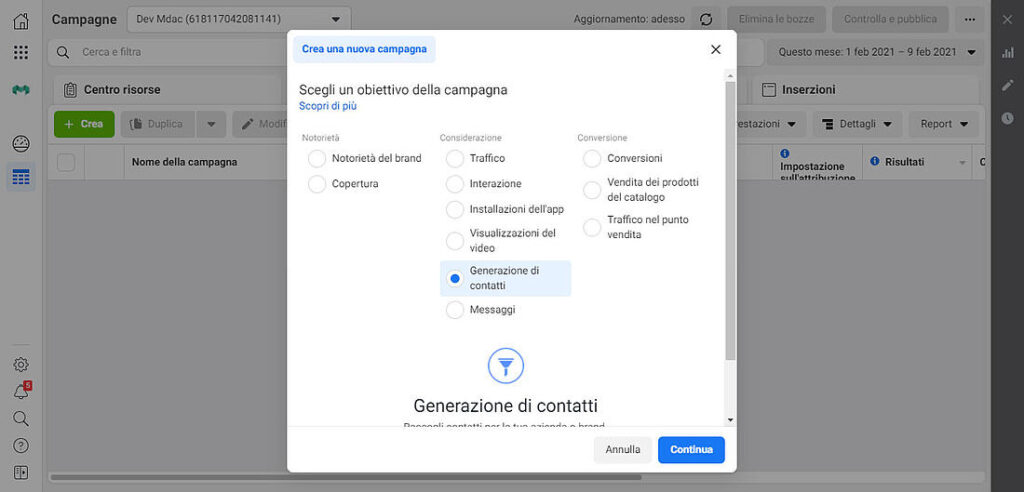The image size is (1024, 492).
Task: Close the new campaign dialog with X
Action: pos(715,50)
